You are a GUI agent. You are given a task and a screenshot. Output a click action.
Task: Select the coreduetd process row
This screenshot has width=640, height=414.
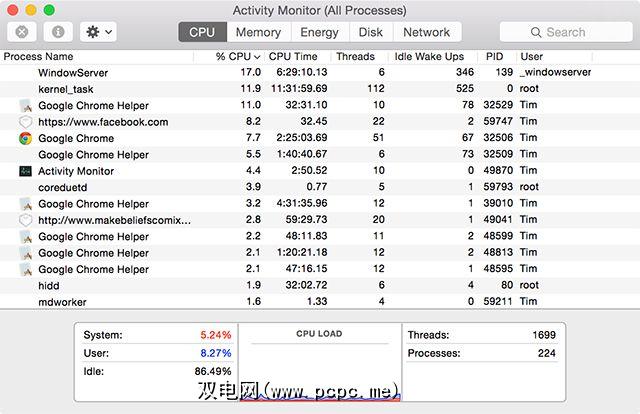[320, 187]
